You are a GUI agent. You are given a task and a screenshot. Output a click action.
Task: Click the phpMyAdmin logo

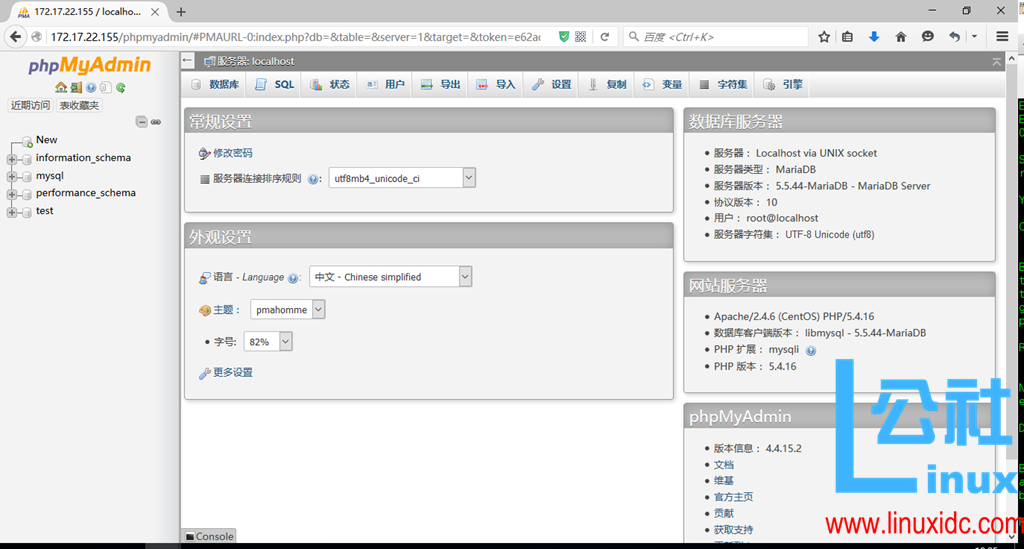click(89, 65)
